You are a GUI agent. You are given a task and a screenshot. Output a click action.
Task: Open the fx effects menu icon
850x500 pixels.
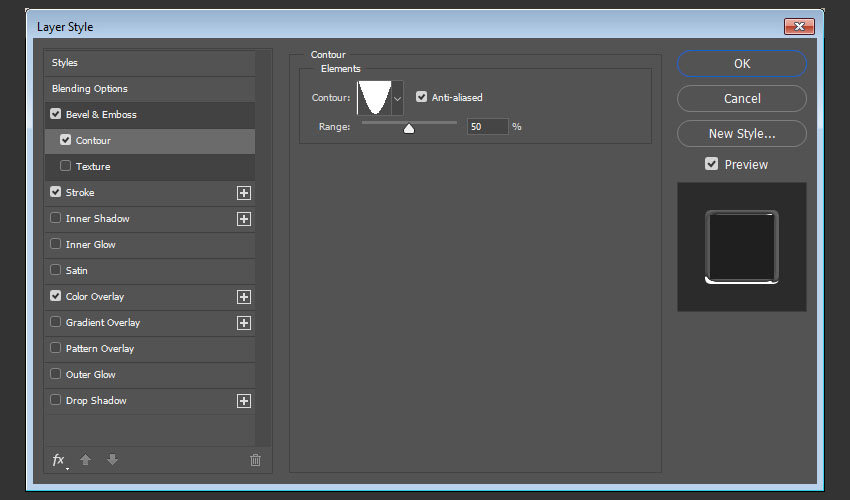[59, 460]
